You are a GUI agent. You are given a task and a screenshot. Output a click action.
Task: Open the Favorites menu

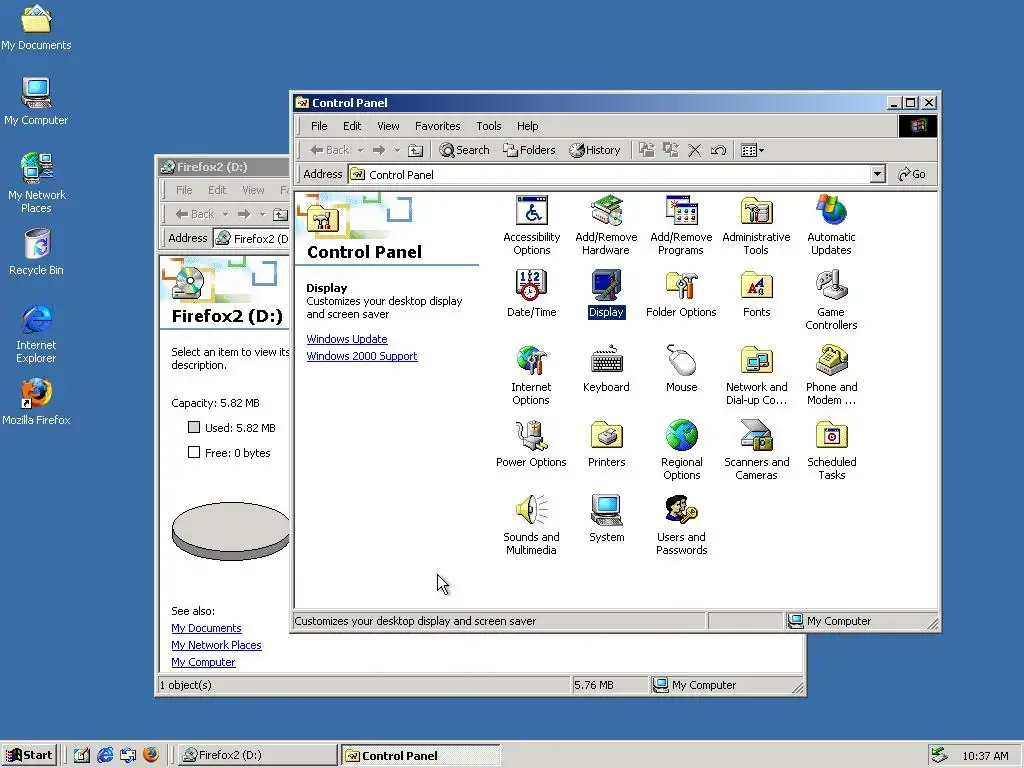tap(438, 126)
